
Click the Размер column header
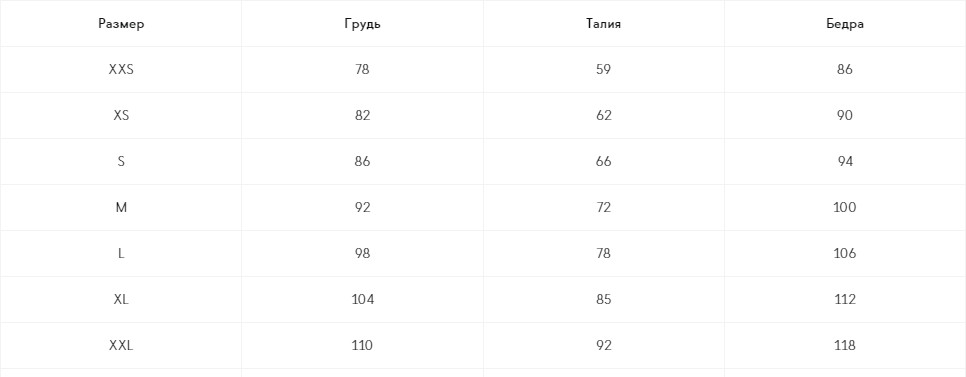tap(121, 24)
